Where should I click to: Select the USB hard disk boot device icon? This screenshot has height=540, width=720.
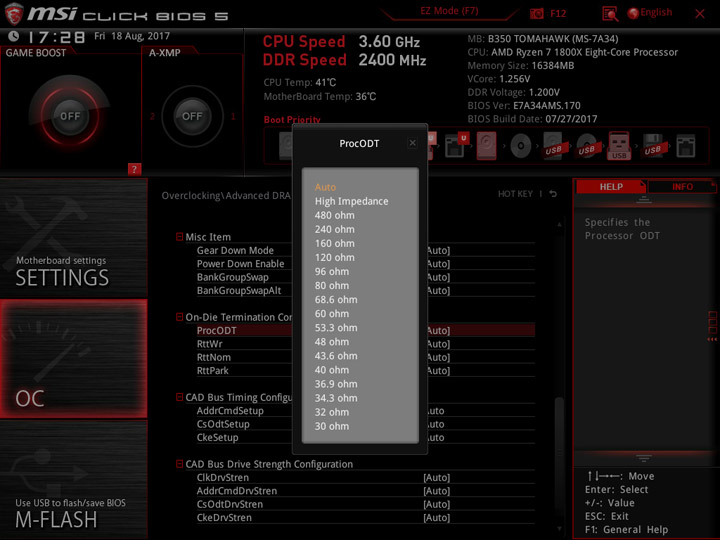coord(553,146)
